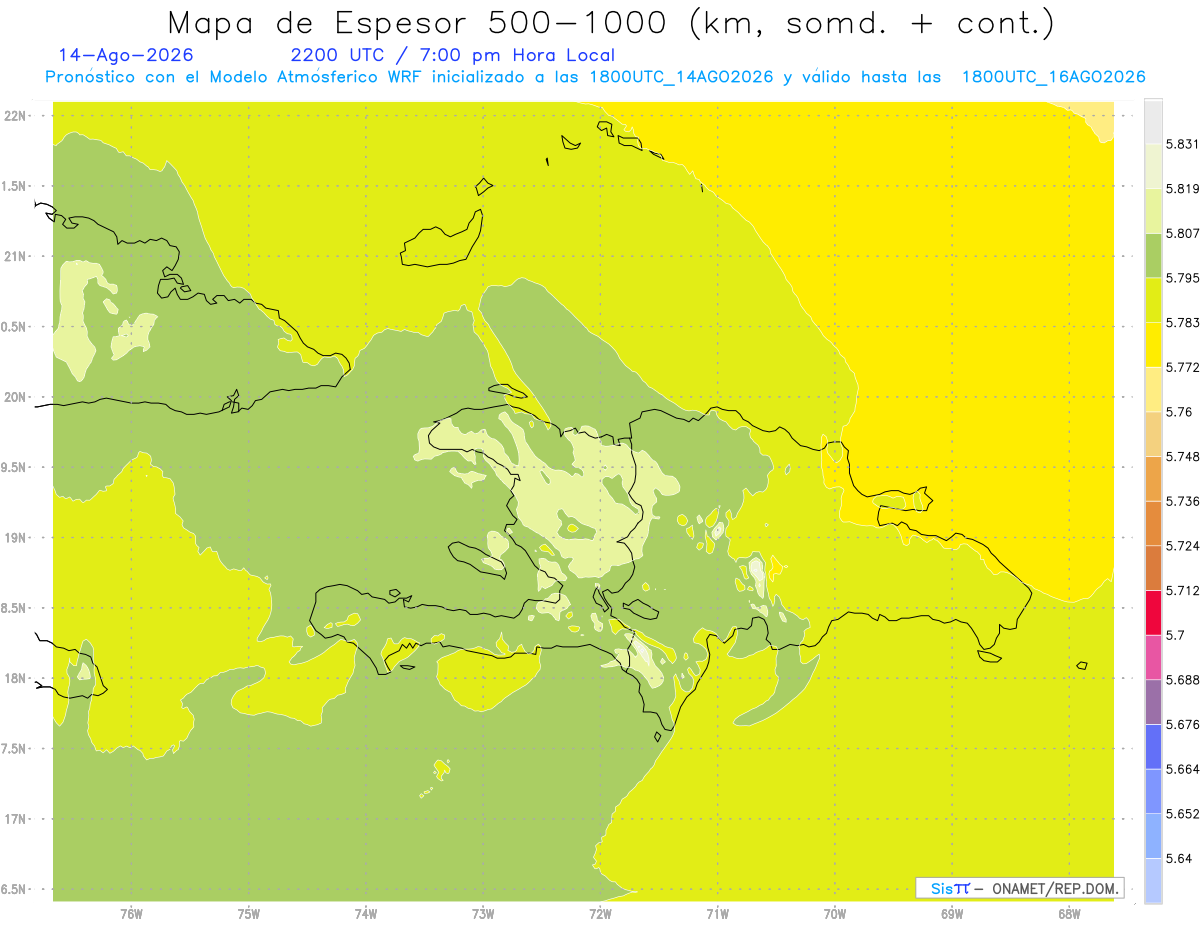Click the 18N latitude label
This screenshot has width=1200, height=927.
15,679
